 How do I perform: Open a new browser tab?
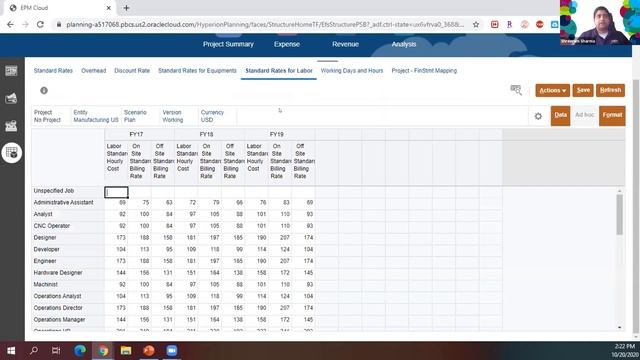point(126,8)
